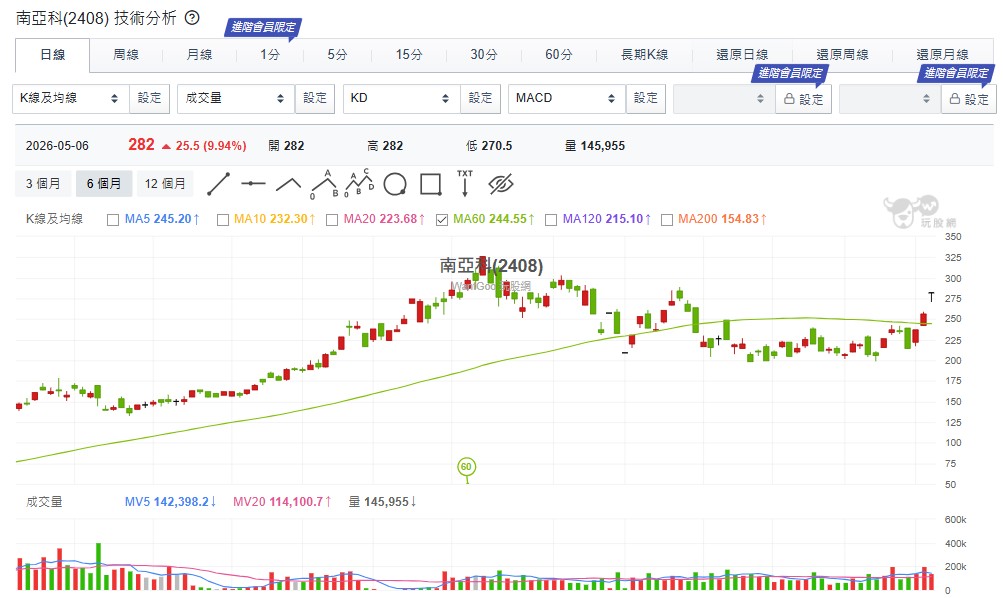Image resolution: width=1003 pixels, height=598 pixels.
Task: Toggle the MA10 checkbox
Action: click(223, 219)
